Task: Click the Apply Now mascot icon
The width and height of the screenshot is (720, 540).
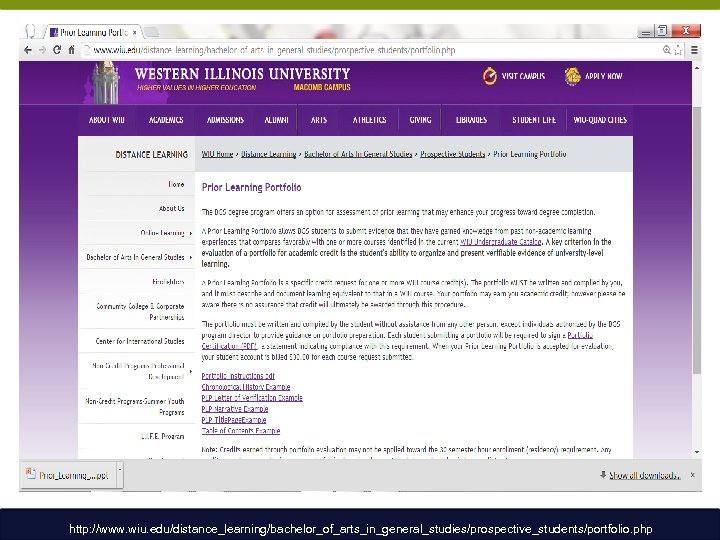Action: pyautogui.click(x=572, y=76)
